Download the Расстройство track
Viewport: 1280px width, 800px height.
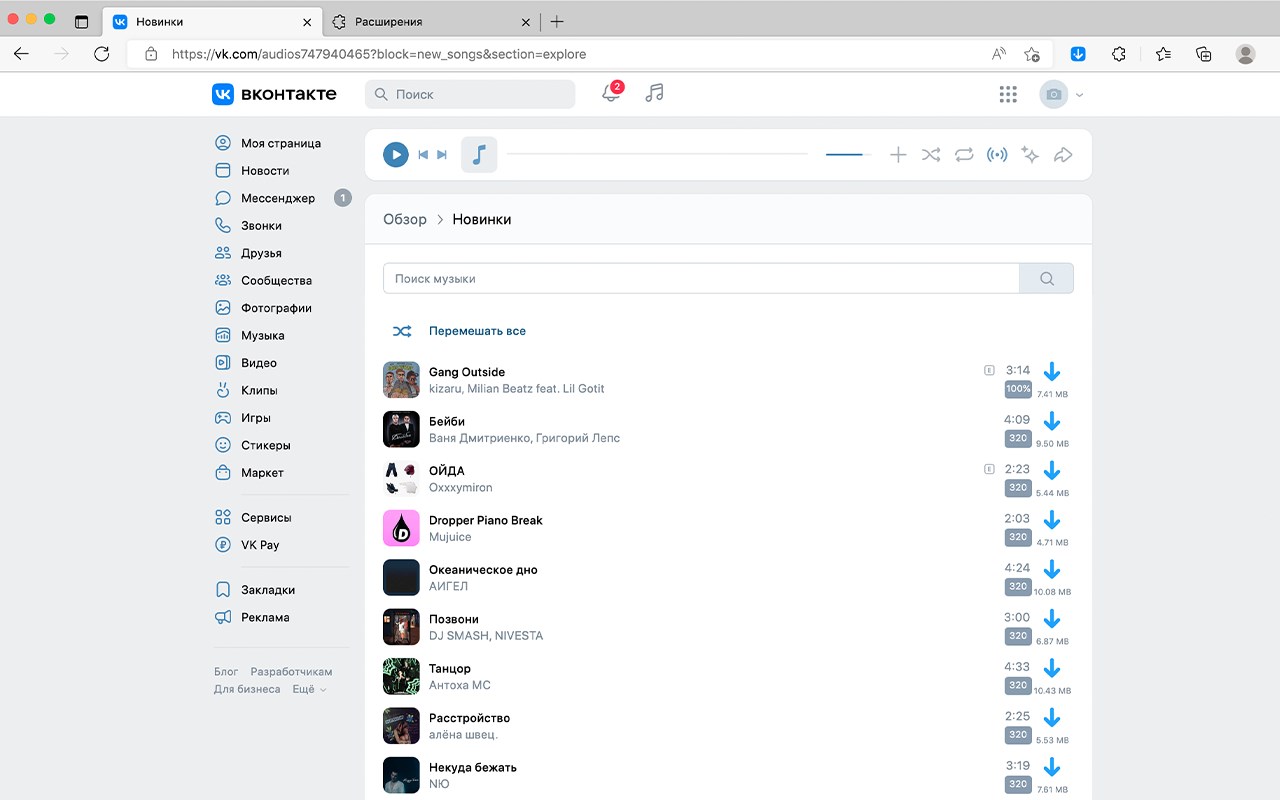[1051, 717]
